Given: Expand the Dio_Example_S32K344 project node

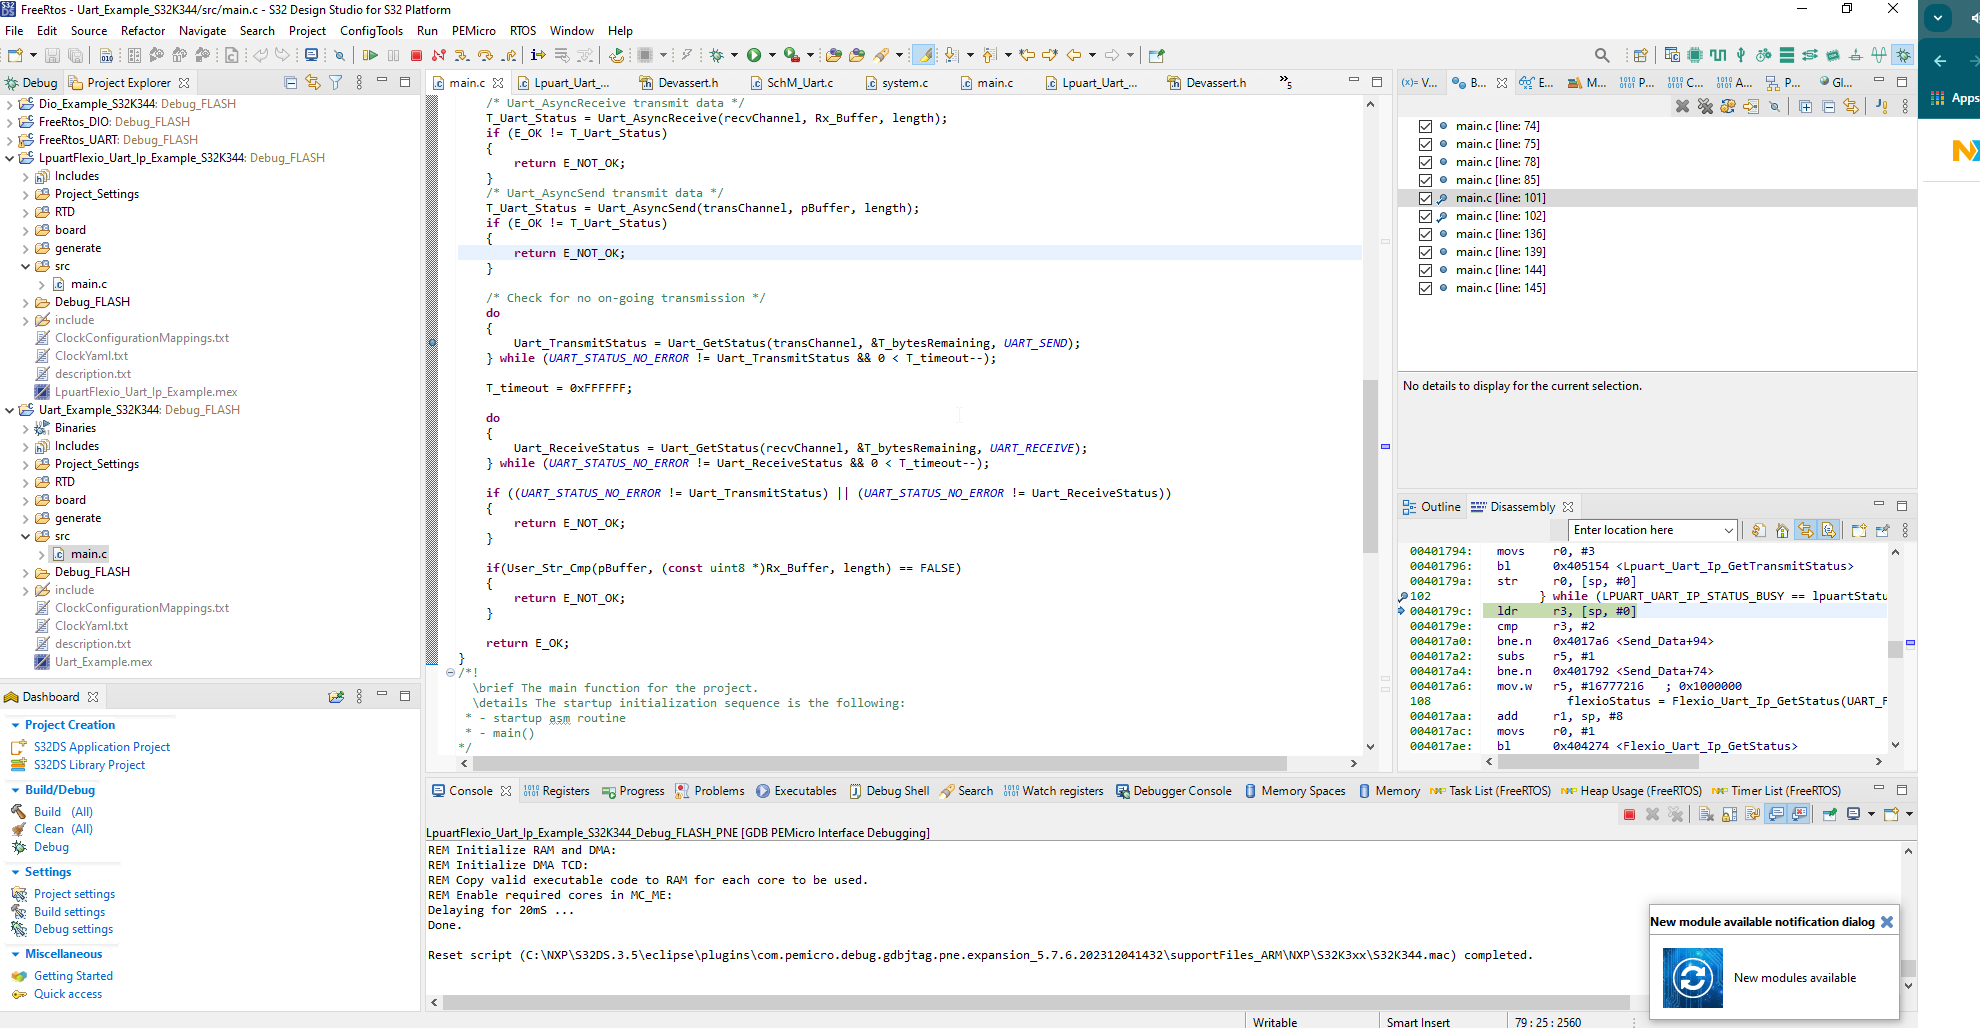Looking at the screenshot, I should pos(10,104).
